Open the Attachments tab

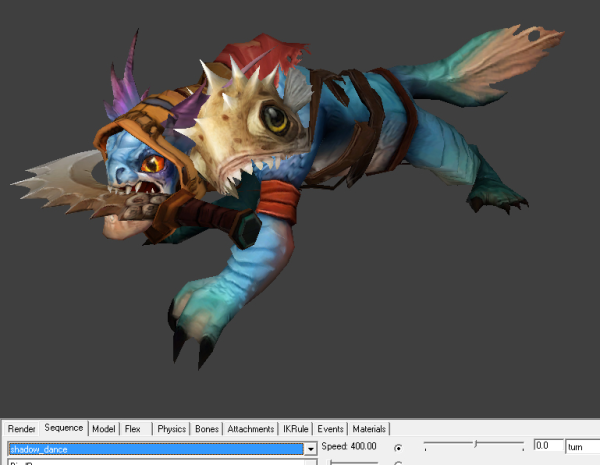[x=251, y=429]
